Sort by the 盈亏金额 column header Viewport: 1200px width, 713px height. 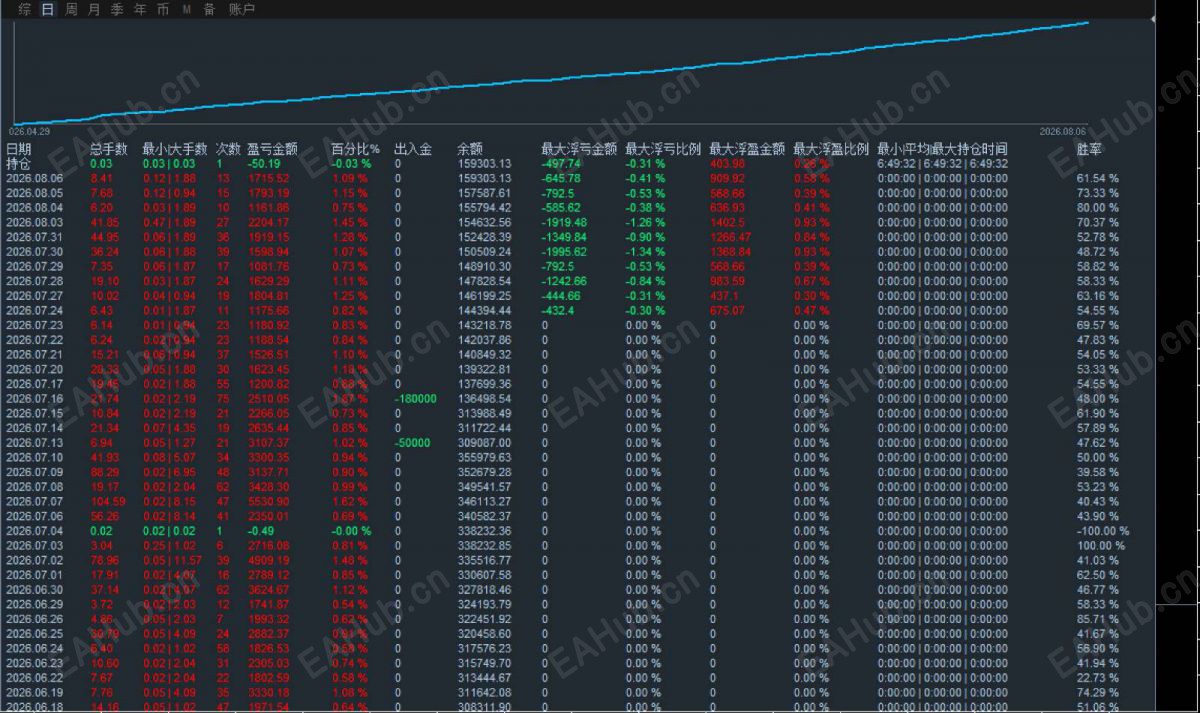[x=273, y=149]
